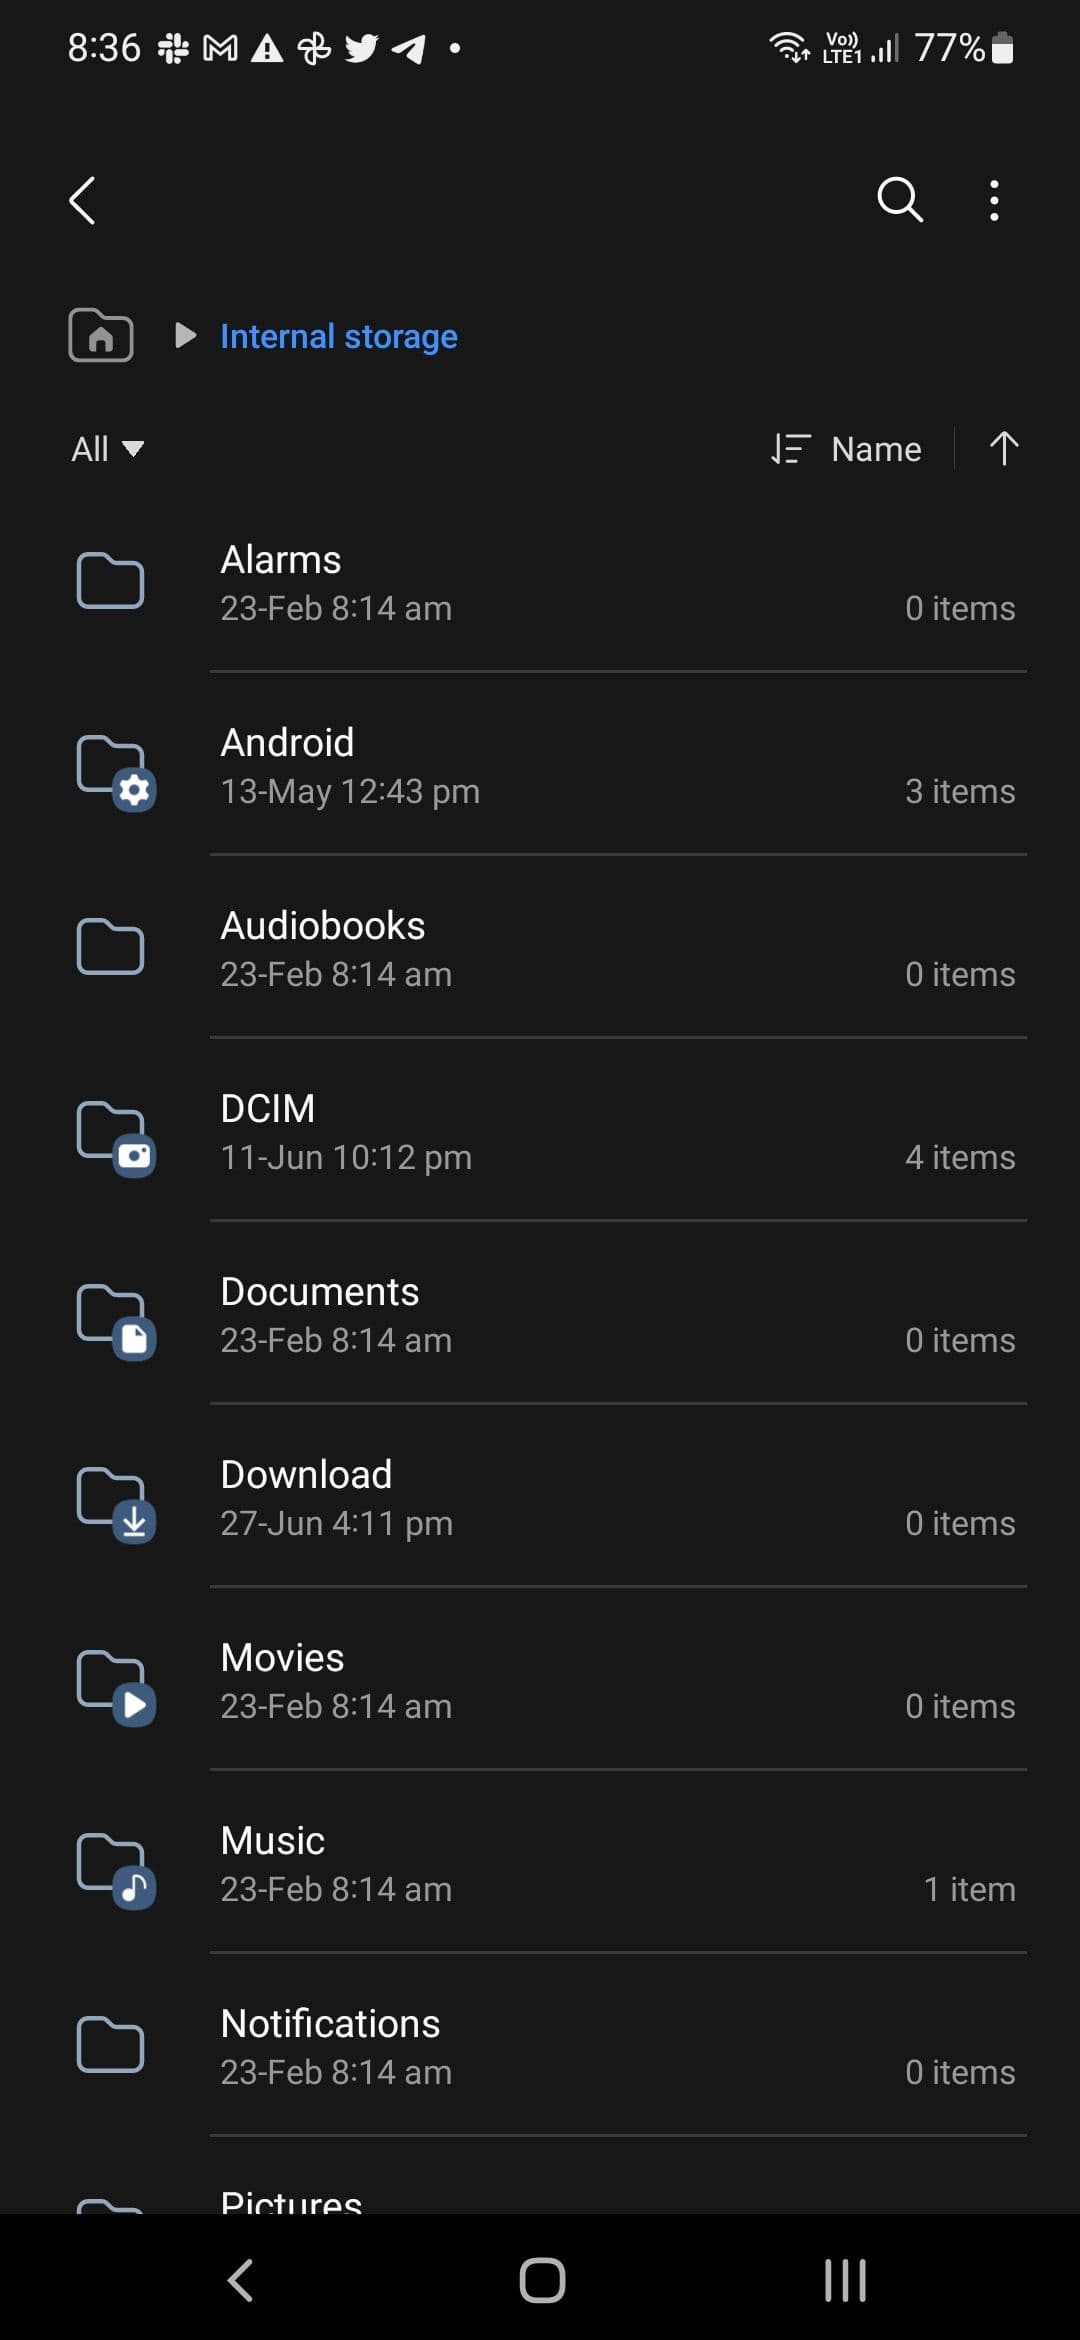Open recent apps from navigation bar
Screen dimensions: 1080x2340
coord(845,2280)
